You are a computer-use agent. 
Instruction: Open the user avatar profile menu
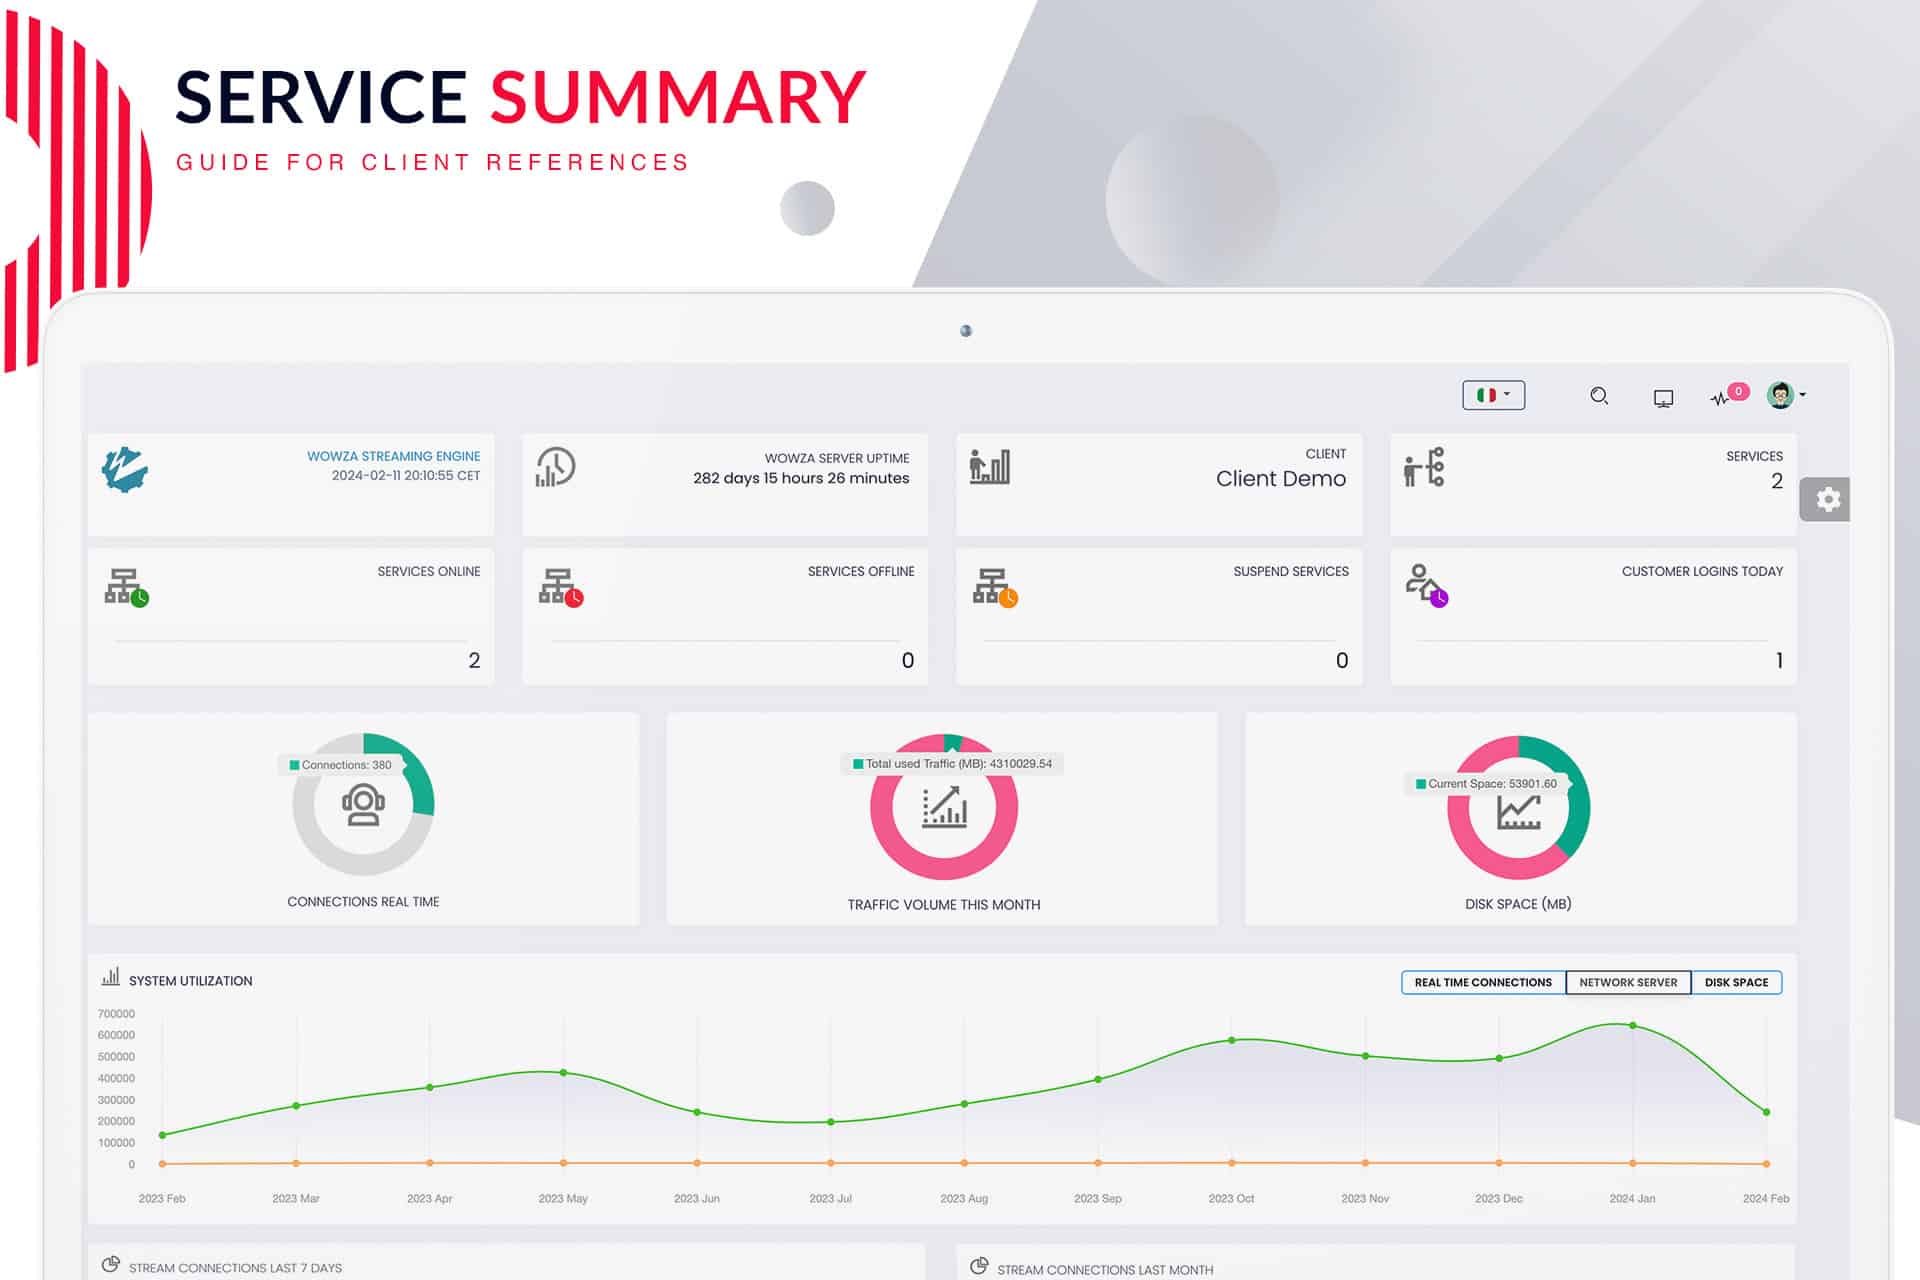tap(1786, 395)
